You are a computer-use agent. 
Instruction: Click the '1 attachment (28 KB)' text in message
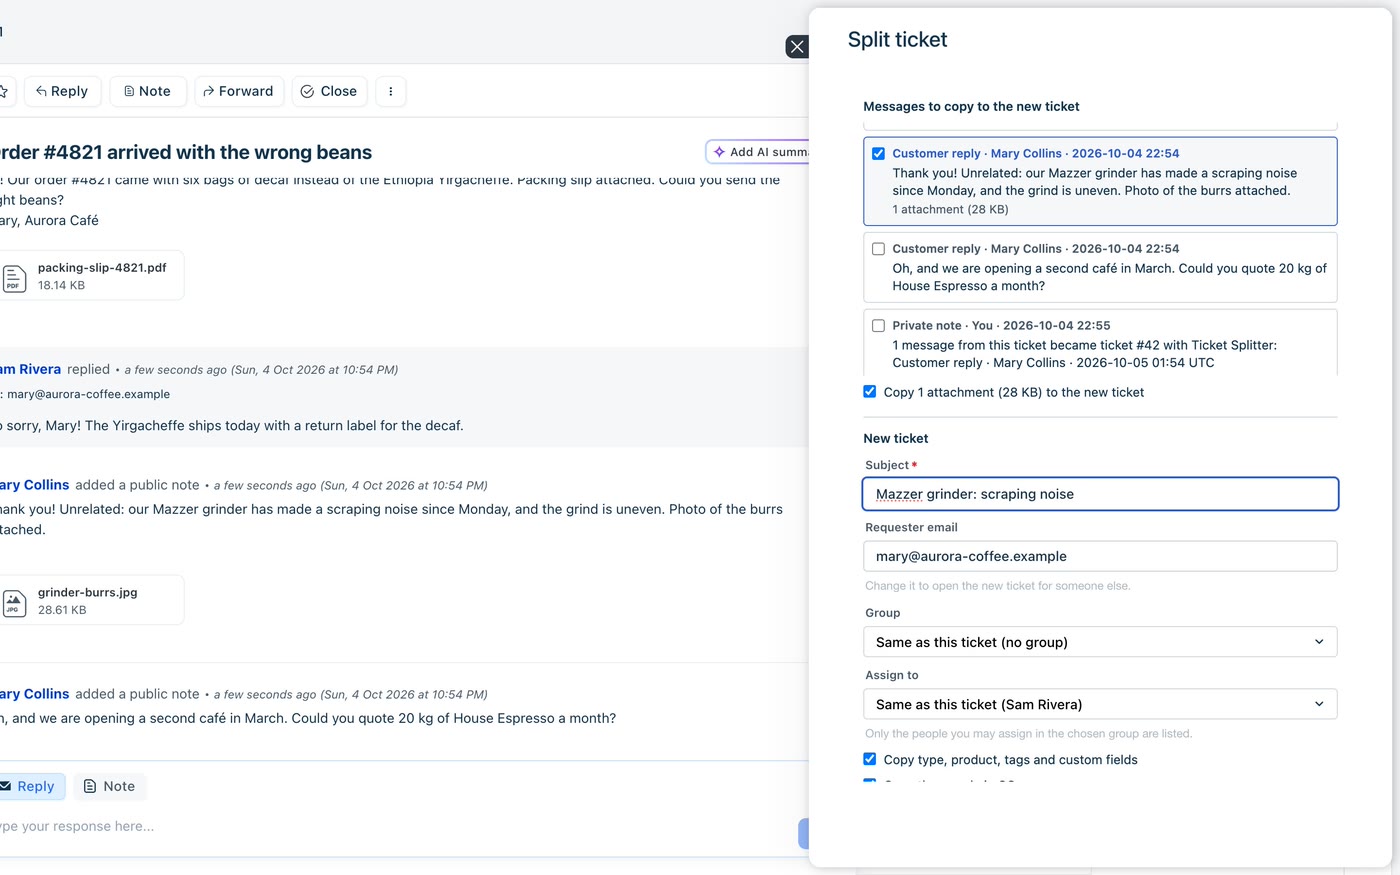click(x=950, y=210)
